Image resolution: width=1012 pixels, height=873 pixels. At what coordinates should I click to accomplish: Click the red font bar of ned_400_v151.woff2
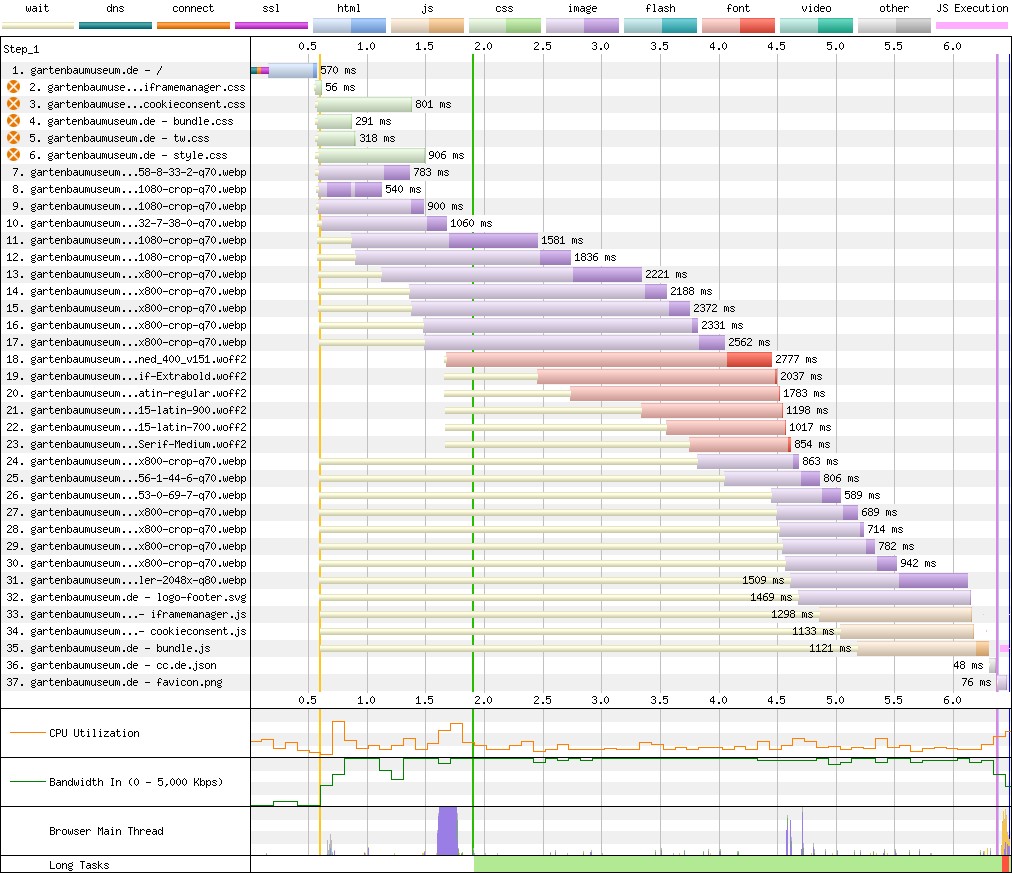(x=609, y=359)
